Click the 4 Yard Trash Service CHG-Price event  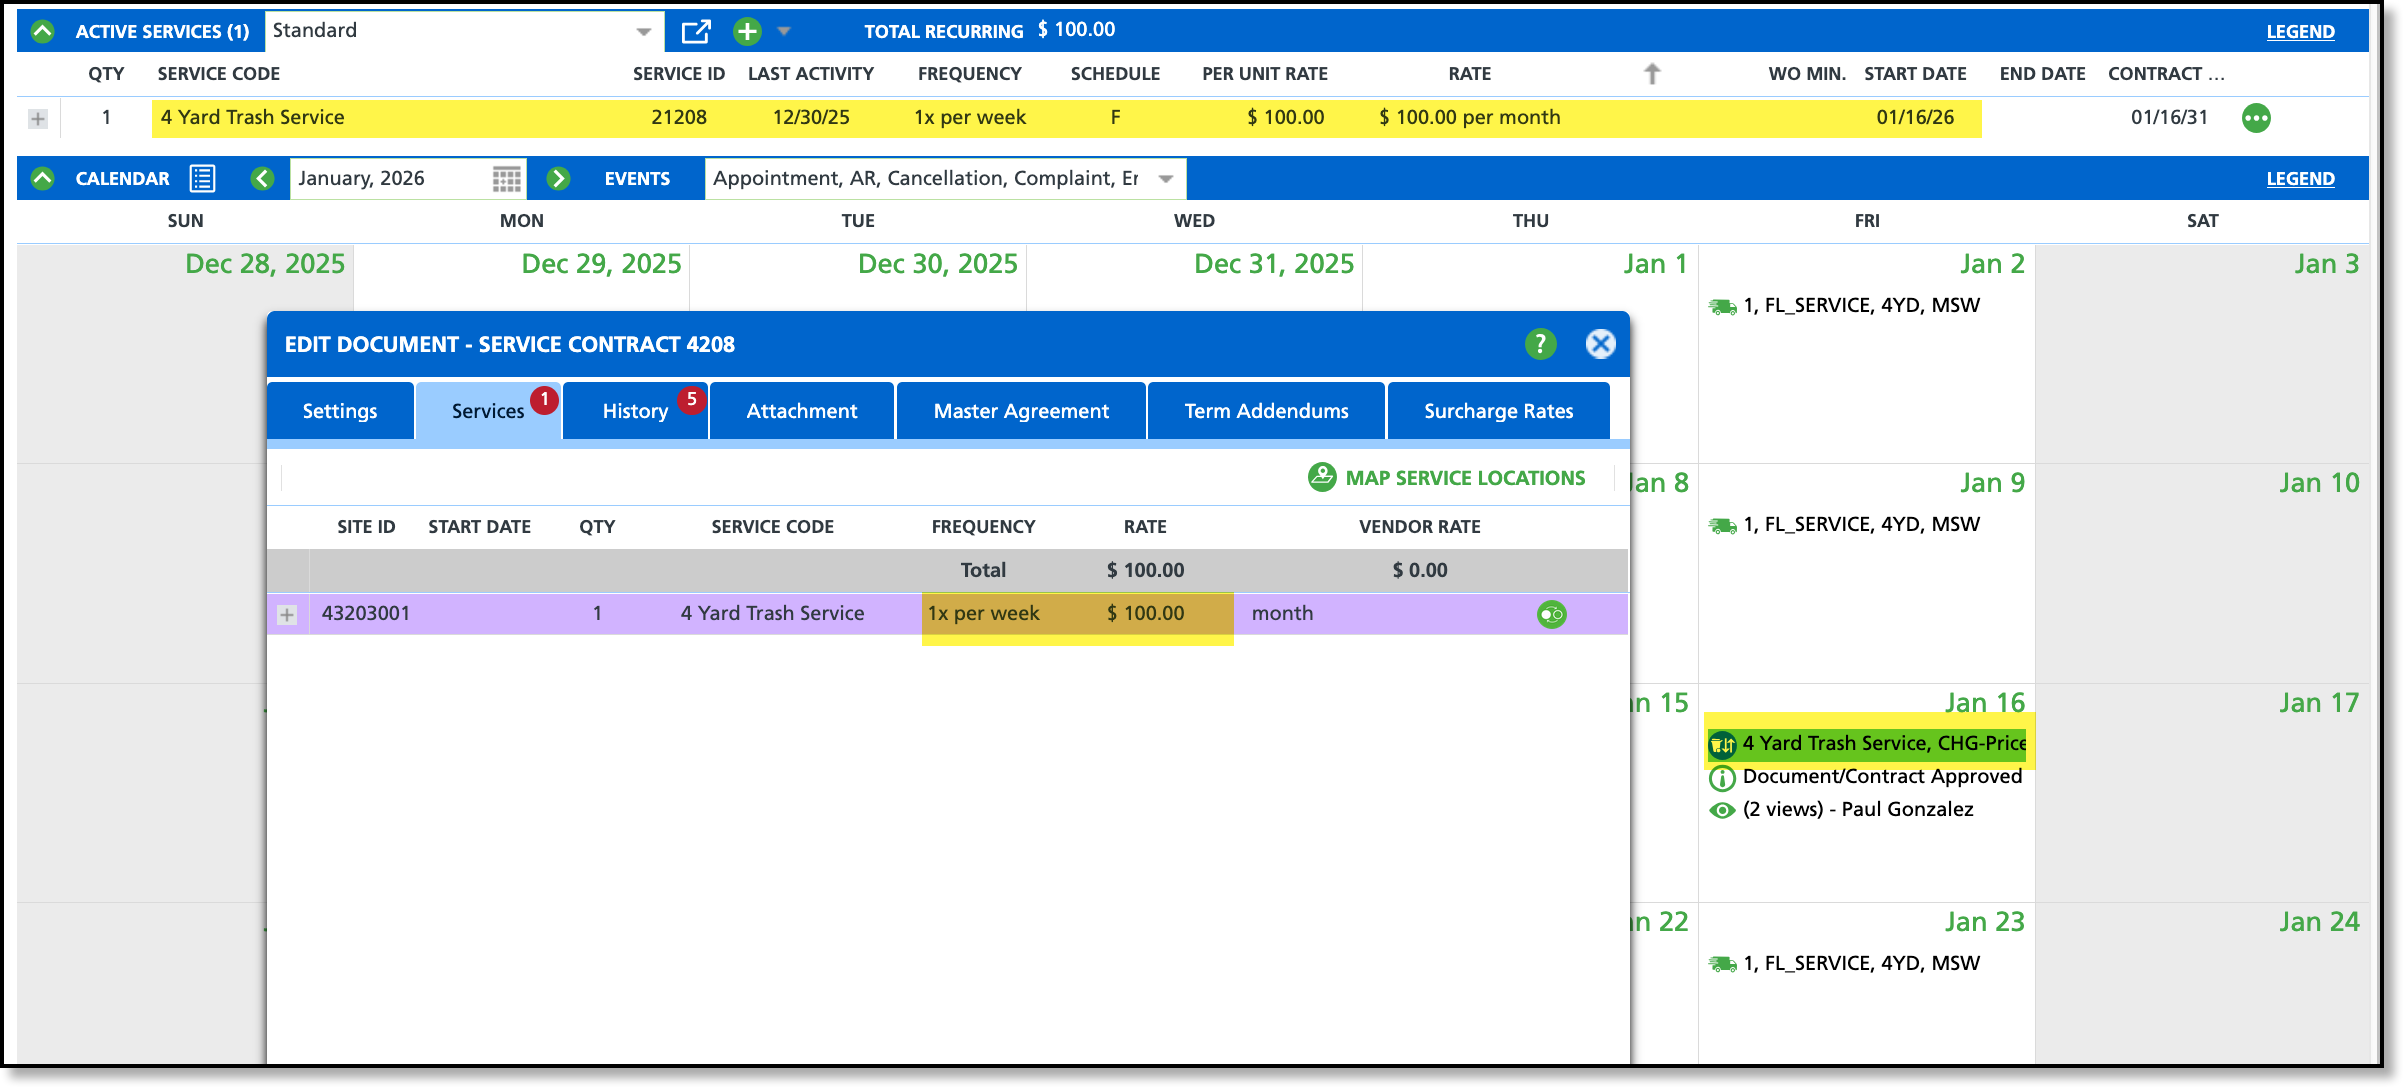[1866, 744]
